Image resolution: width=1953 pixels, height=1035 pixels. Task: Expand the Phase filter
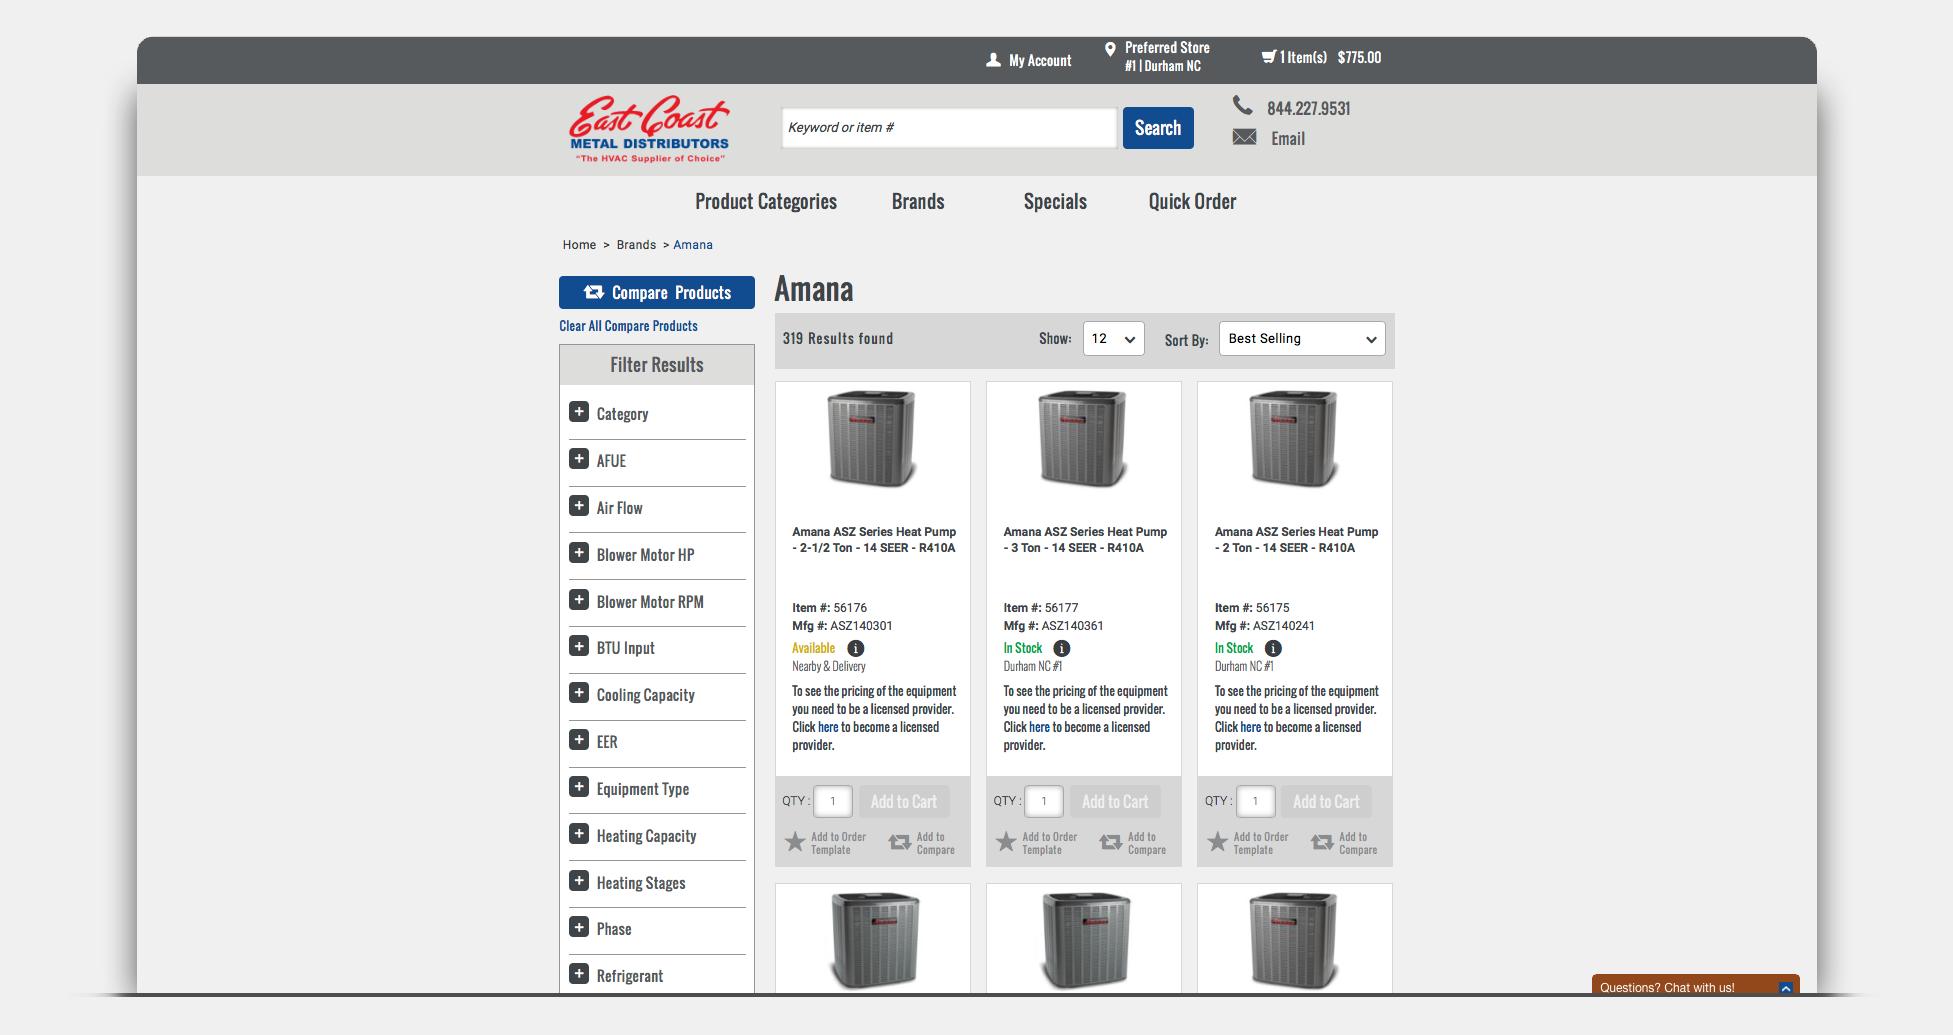[x=578, y=927]
